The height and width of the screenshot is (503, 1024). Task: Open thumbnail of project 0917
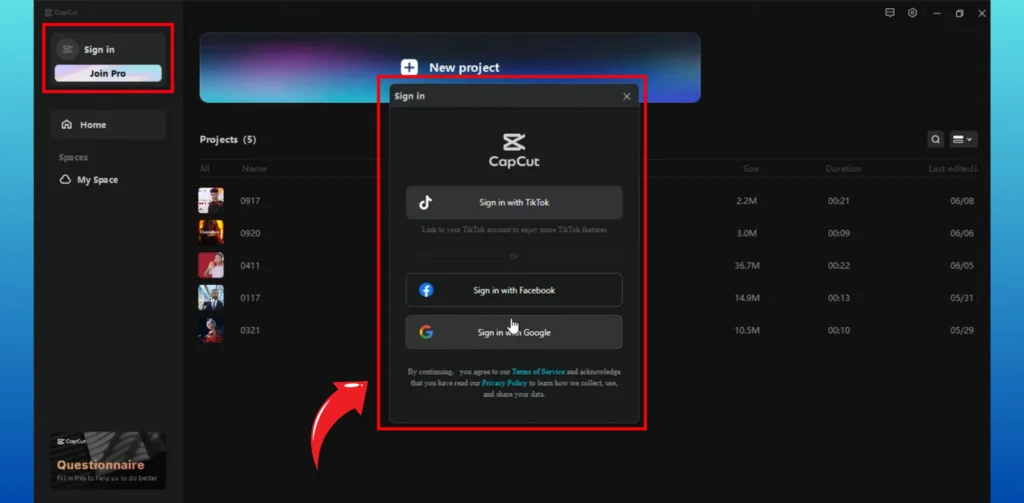[x=211, y=201]
